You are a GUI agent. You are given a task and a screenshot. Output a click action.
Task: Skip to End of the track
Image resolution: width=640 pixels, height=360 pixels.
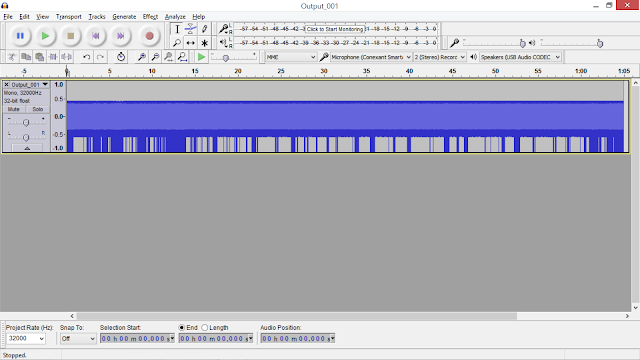[121, 36]
